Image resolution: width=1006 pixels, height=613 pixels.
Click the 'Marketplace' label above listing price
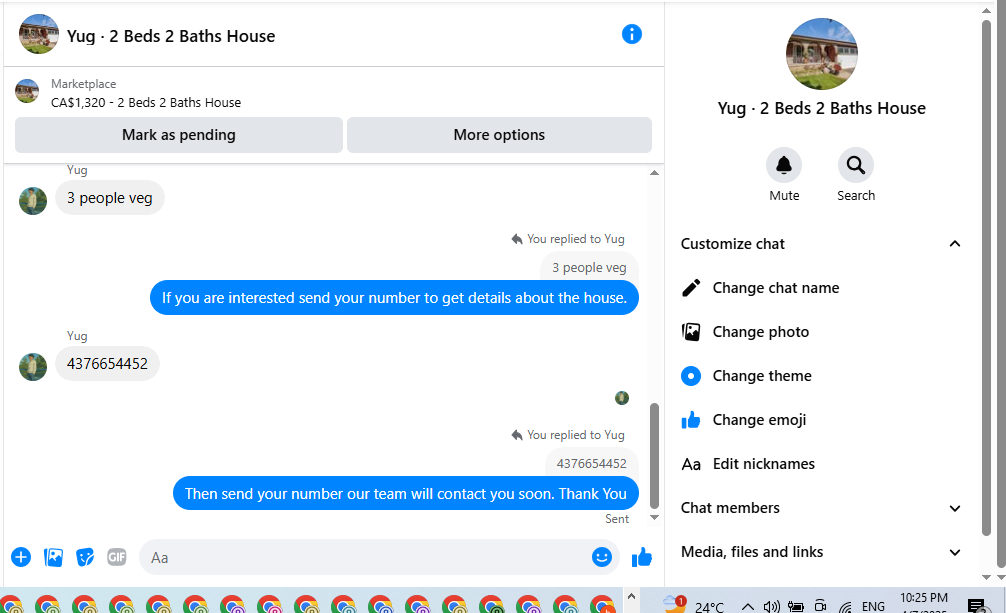83,84
